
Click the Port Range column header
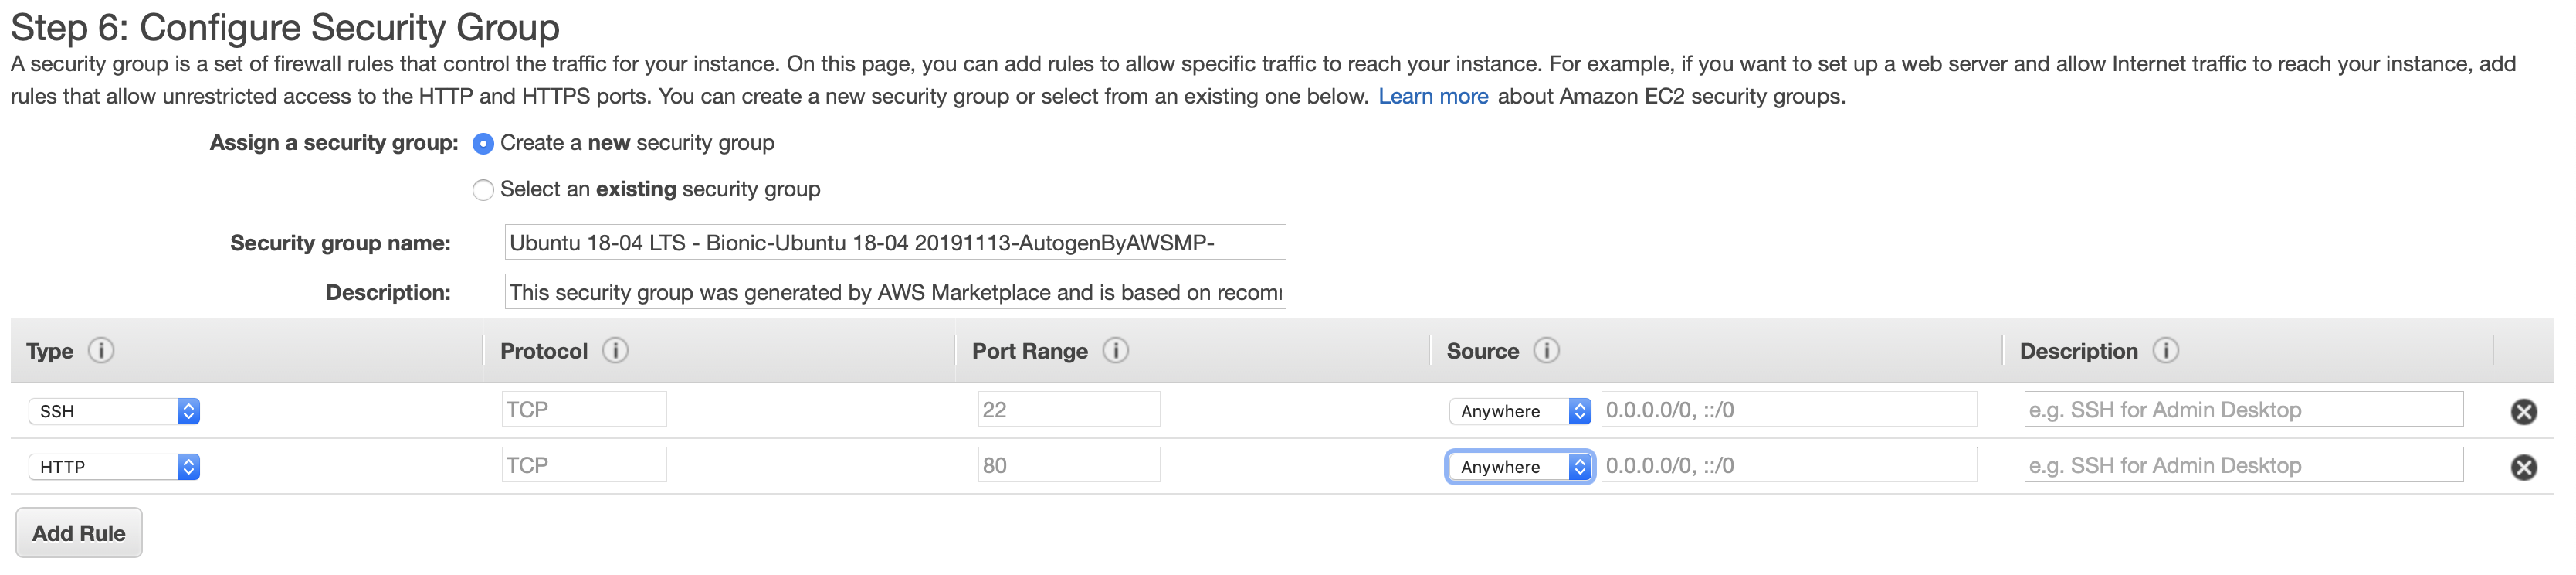pos(1030,351)
